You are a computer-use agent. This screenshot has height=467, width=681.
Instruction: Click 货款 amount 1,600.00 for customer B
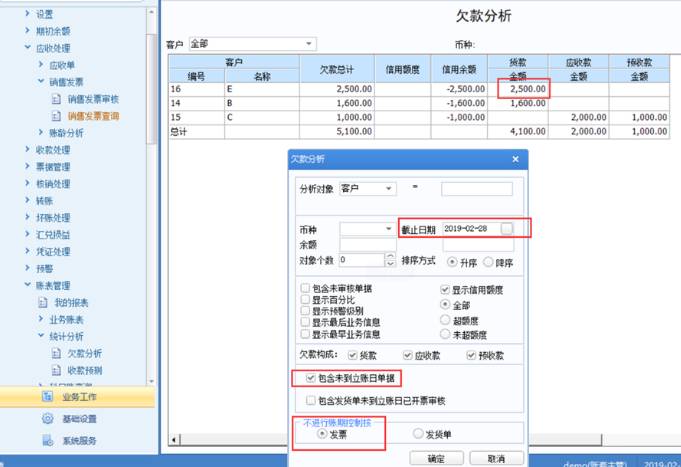click(528, 103)
